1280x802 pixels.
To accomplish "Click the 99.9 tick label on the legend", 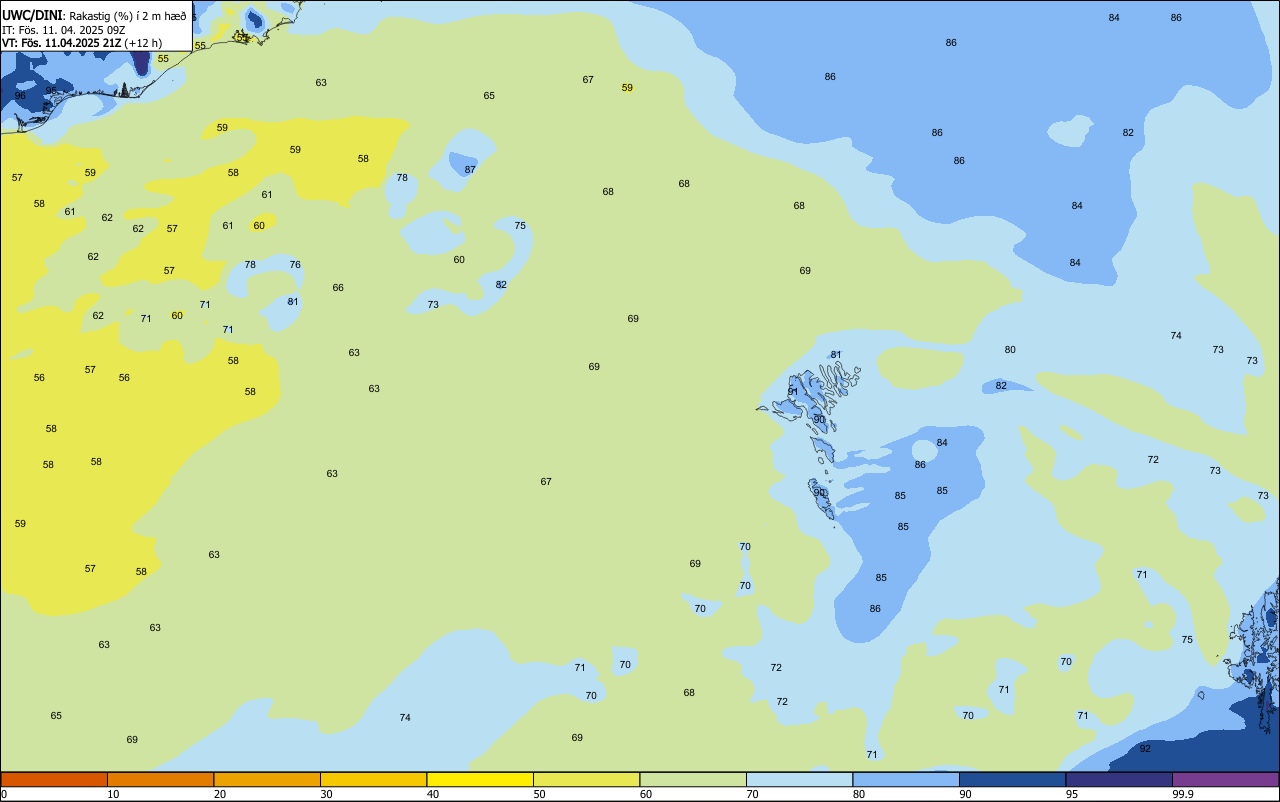I will point(1182,794).
